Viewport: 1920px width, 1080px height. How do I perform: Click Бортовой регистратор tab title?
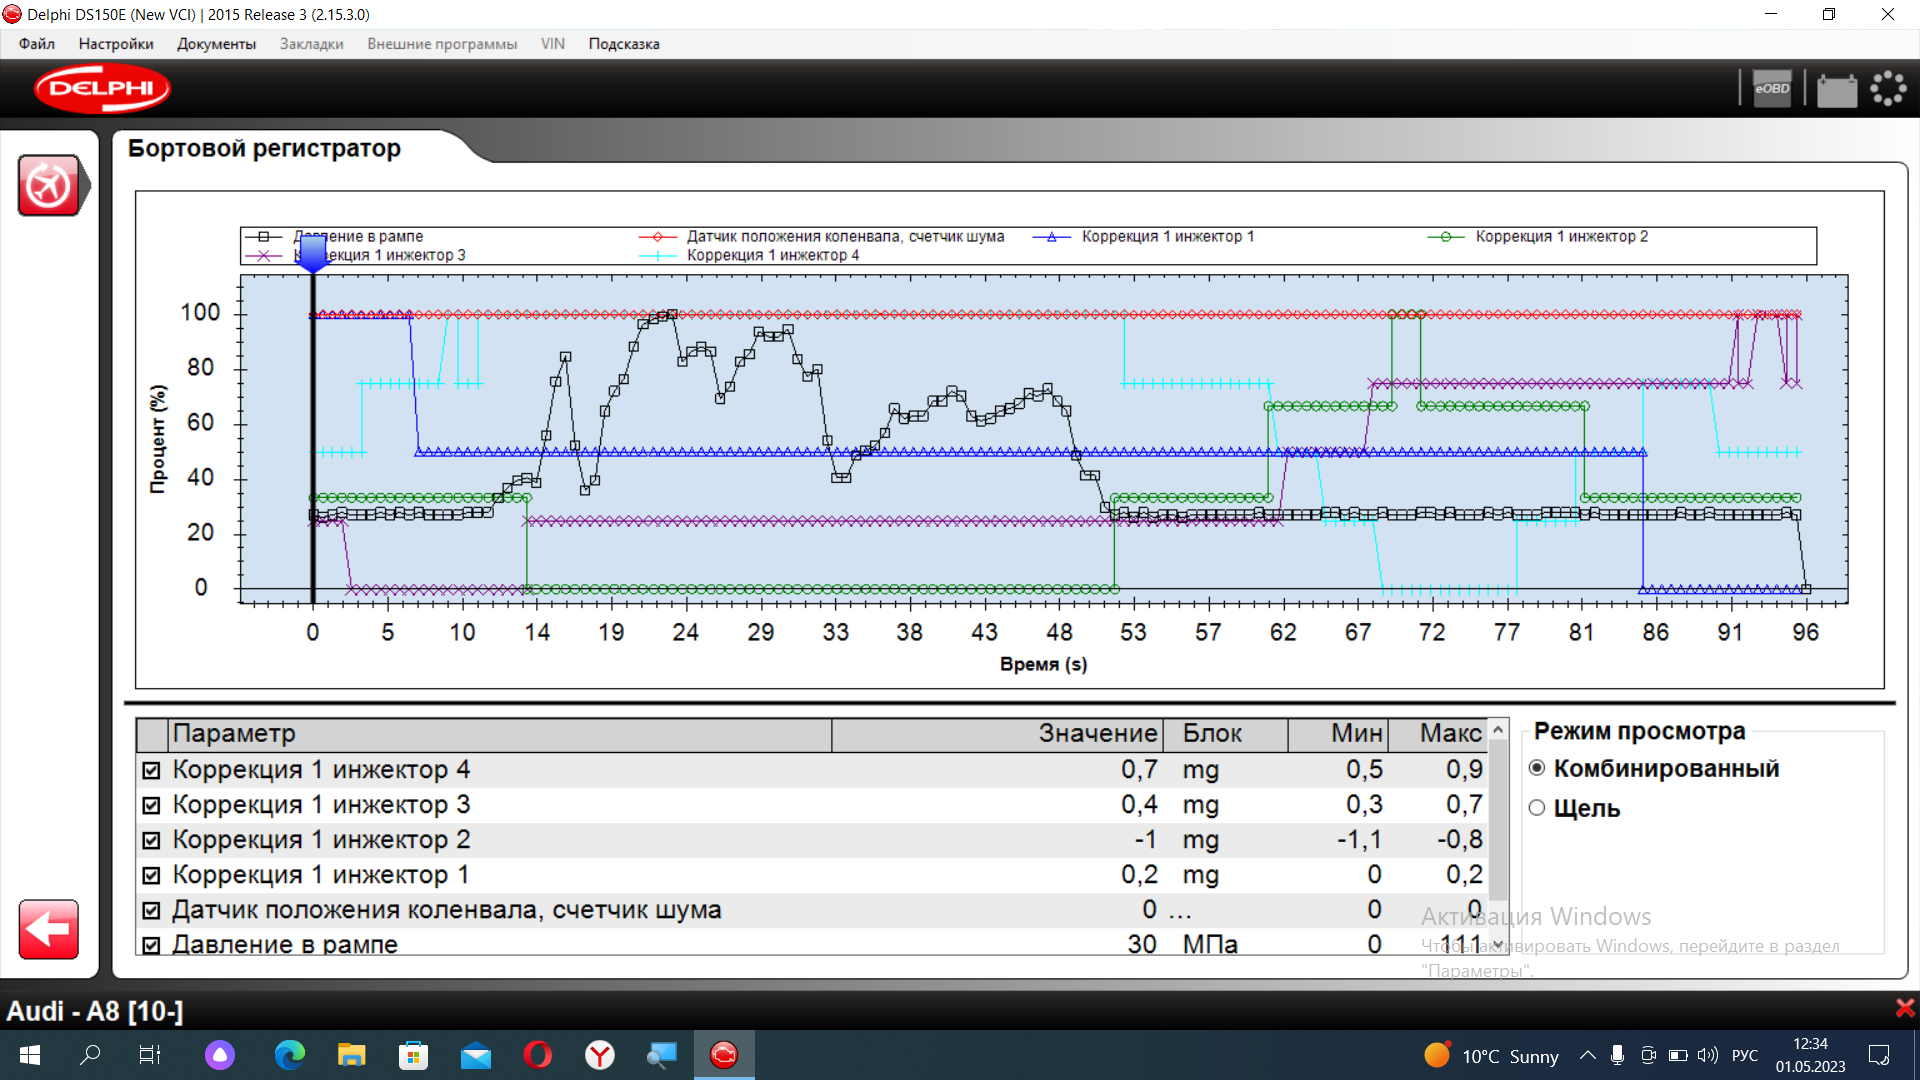[264, 148]
